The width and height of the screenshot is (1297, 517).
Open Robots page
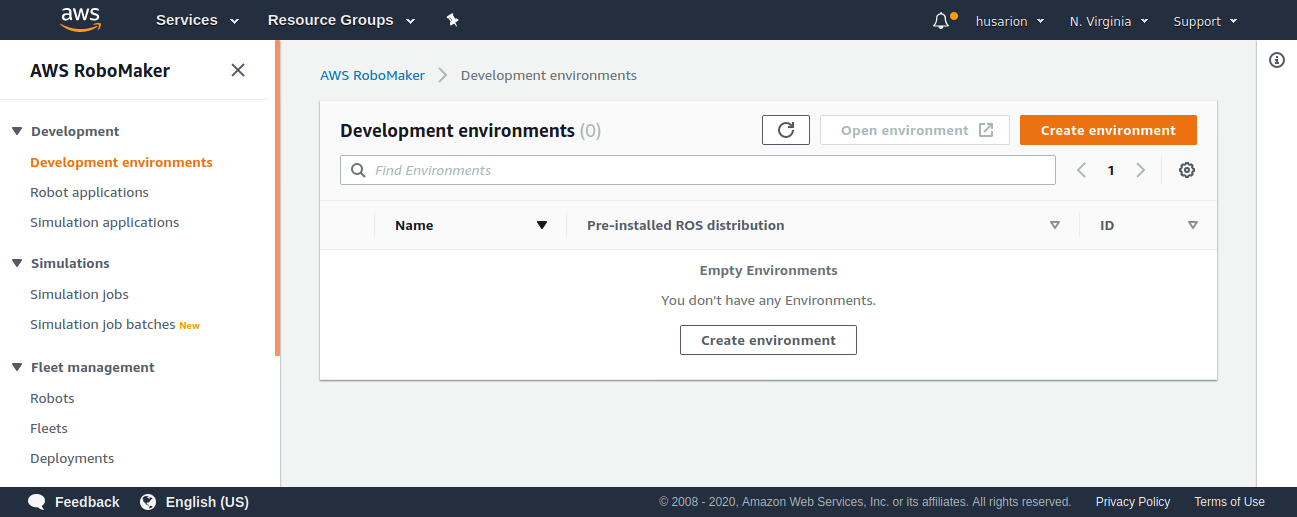[x=52, y=398]
